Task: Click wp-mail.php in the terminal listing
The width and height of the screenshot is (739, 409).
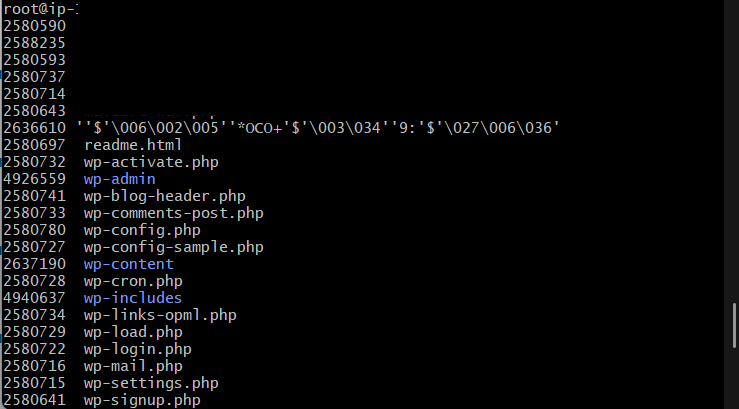Action: (x=133, y=366)
